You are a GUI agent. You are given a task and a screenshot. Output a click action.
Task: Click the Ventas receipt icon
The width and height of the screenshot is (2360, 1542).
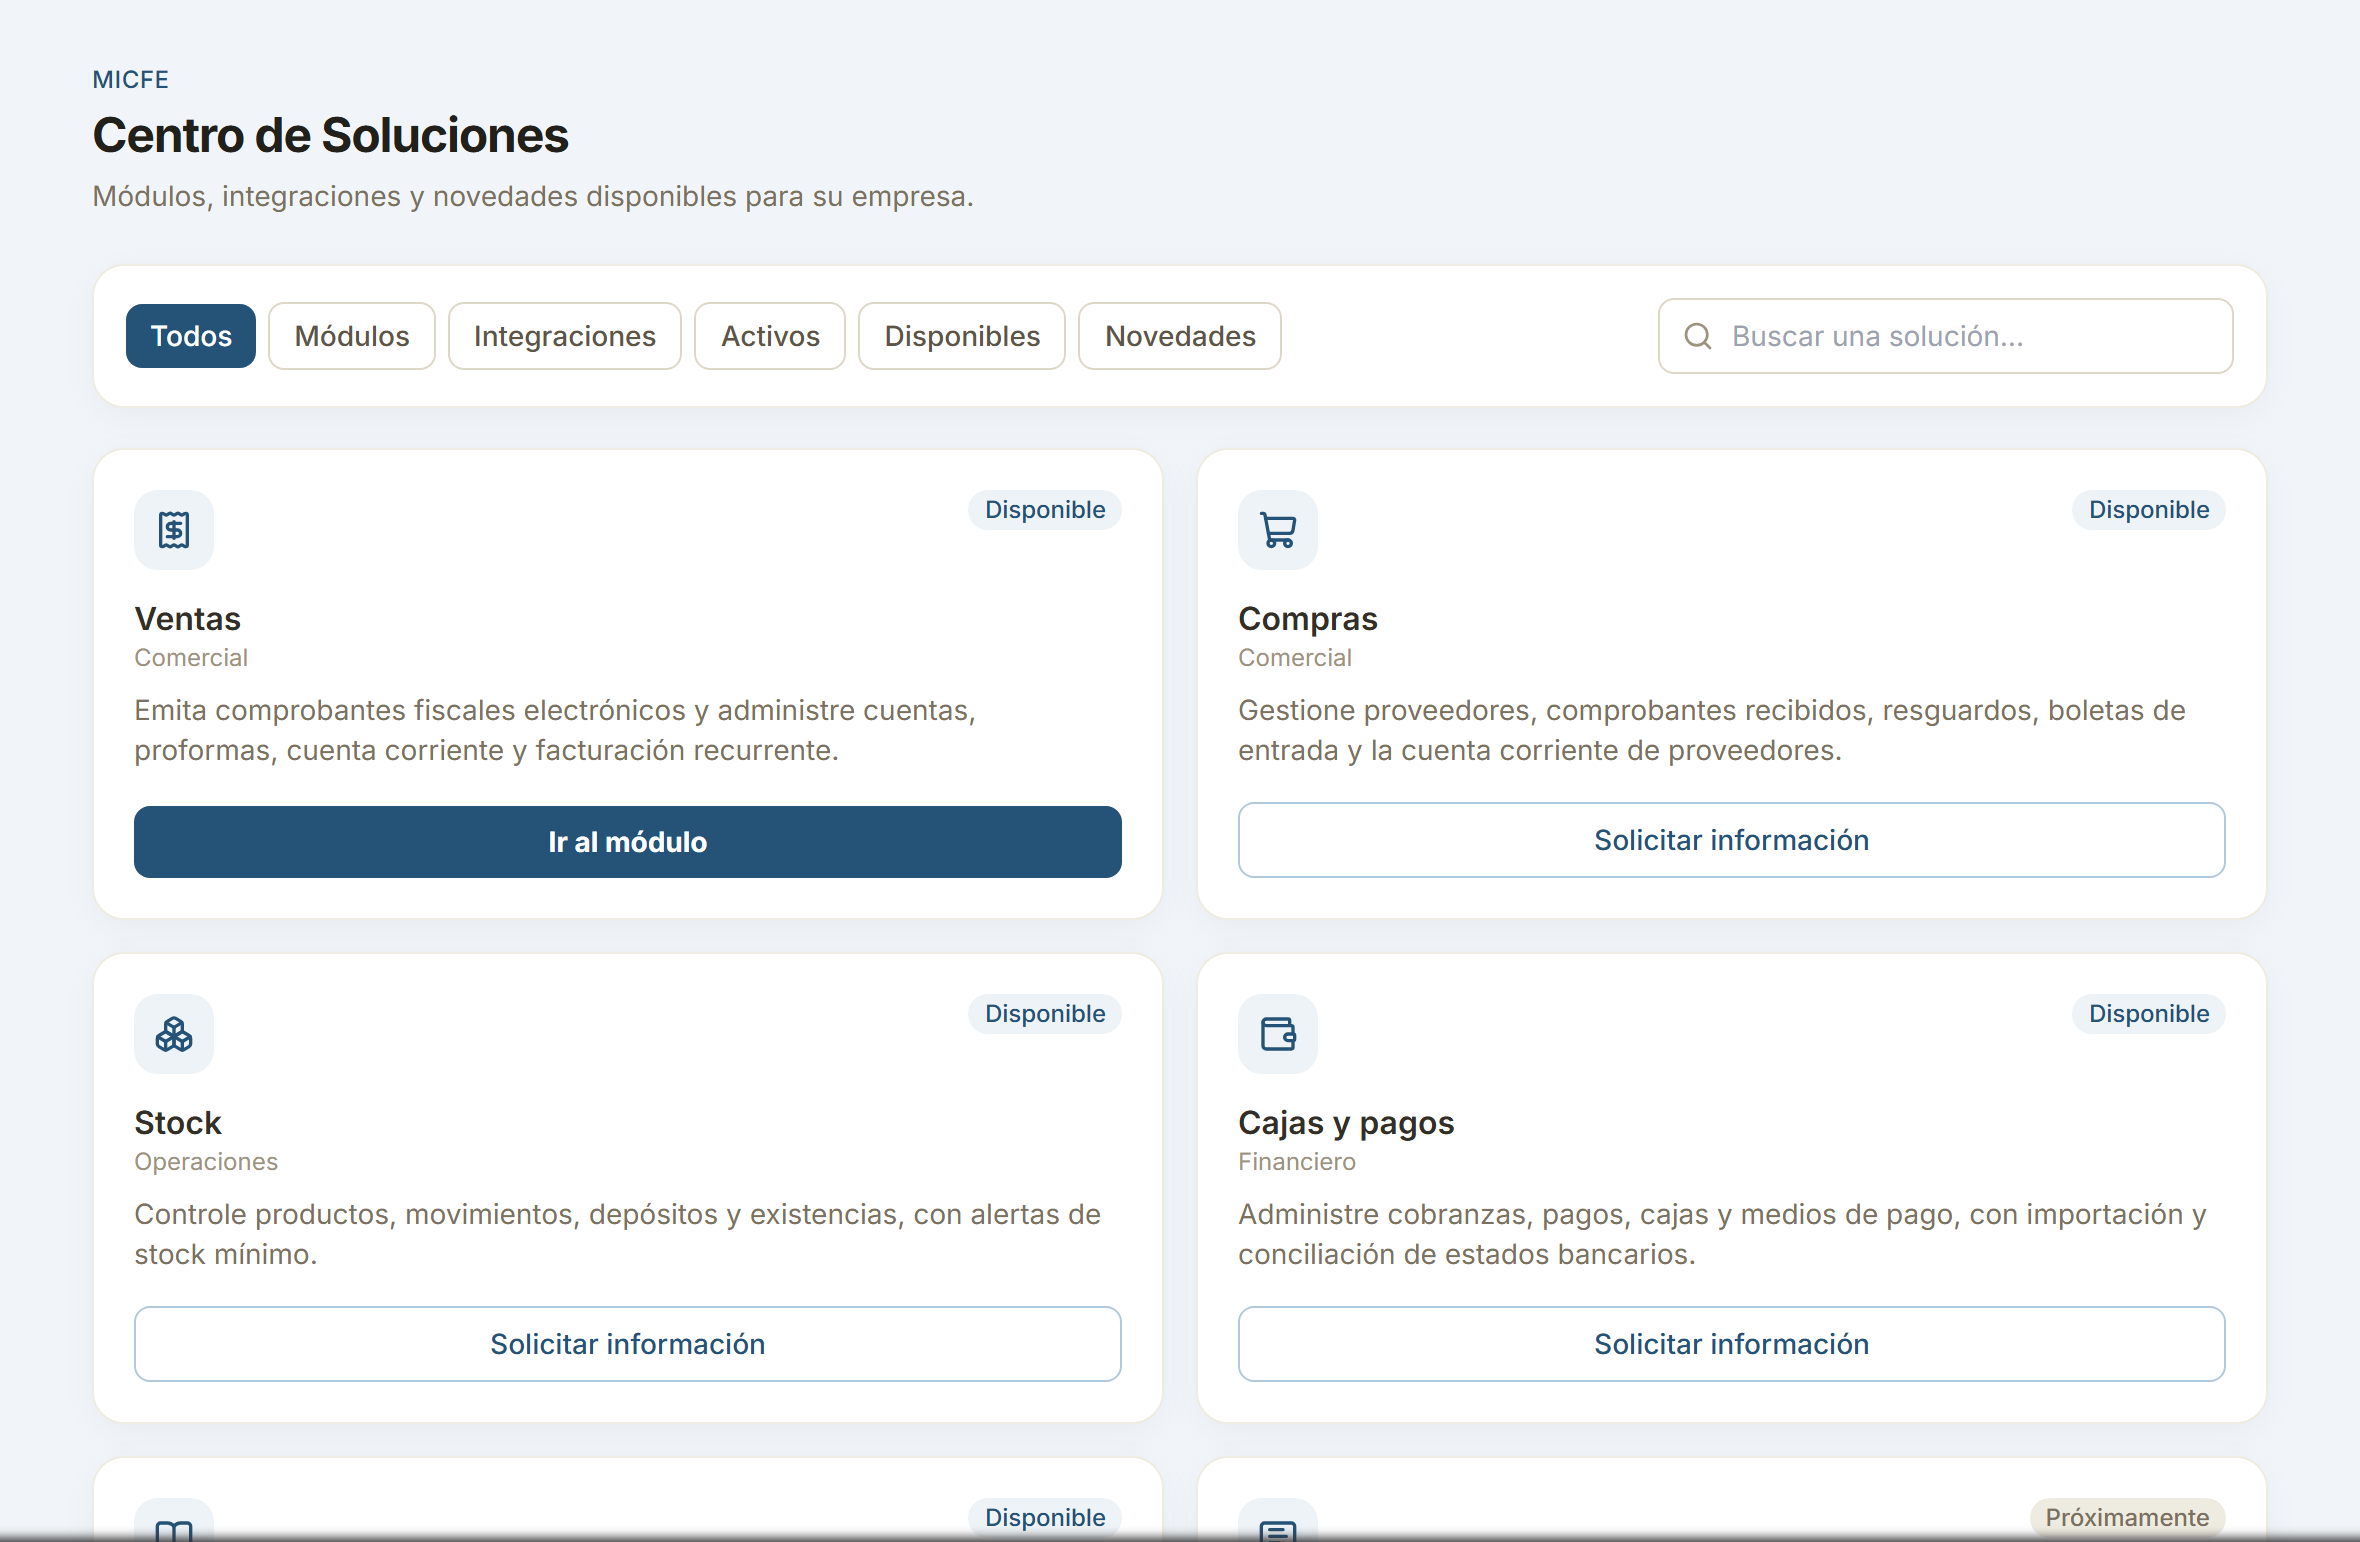(174, 530)
